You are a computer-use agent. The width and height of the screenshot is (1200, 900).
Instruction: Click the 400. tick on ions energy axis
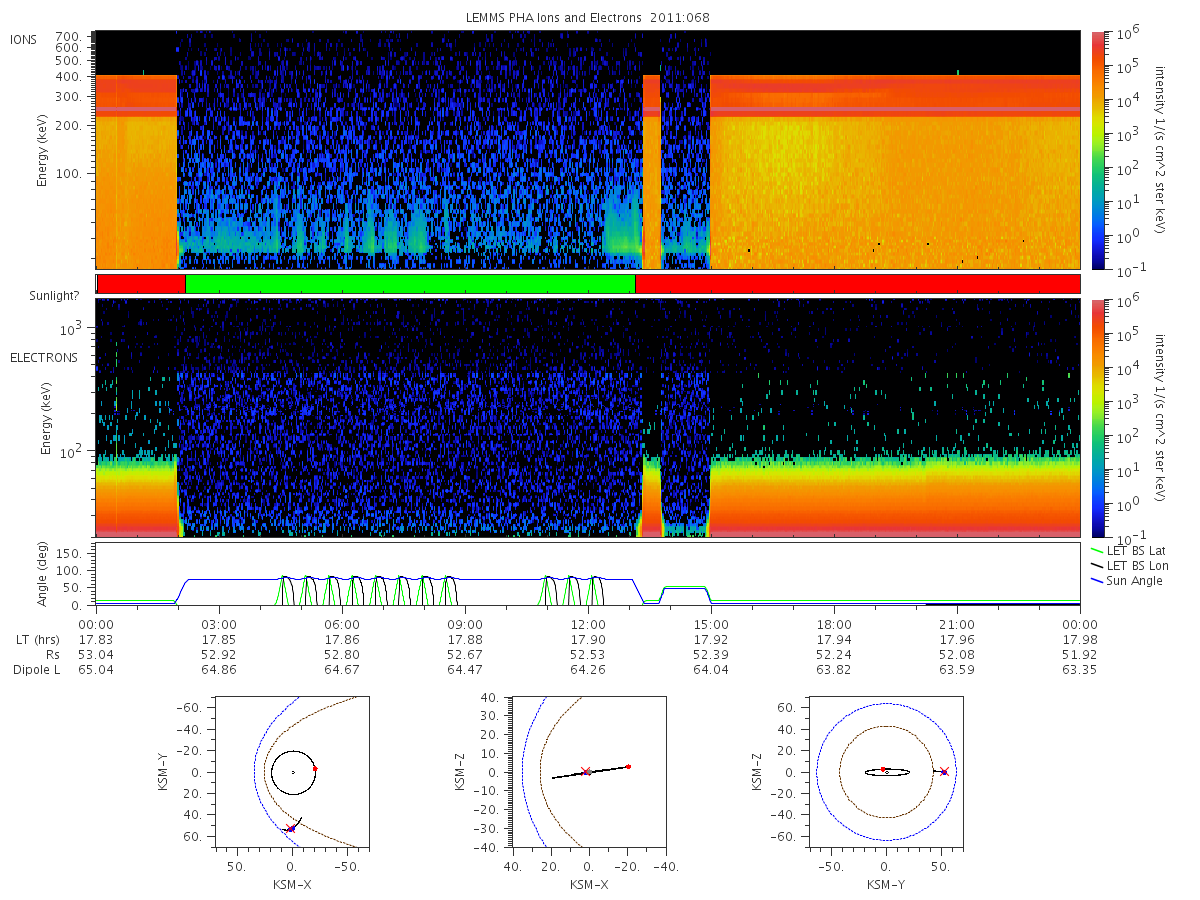click(68, 76)
